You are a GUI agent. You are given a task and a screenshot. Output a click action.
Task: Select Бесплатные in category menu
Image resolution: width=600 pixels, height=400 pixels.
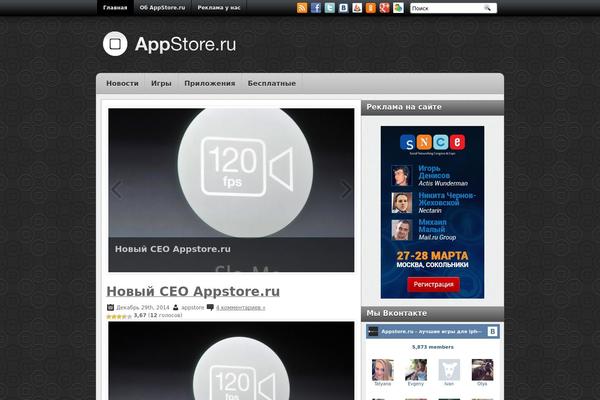(272, 83)
